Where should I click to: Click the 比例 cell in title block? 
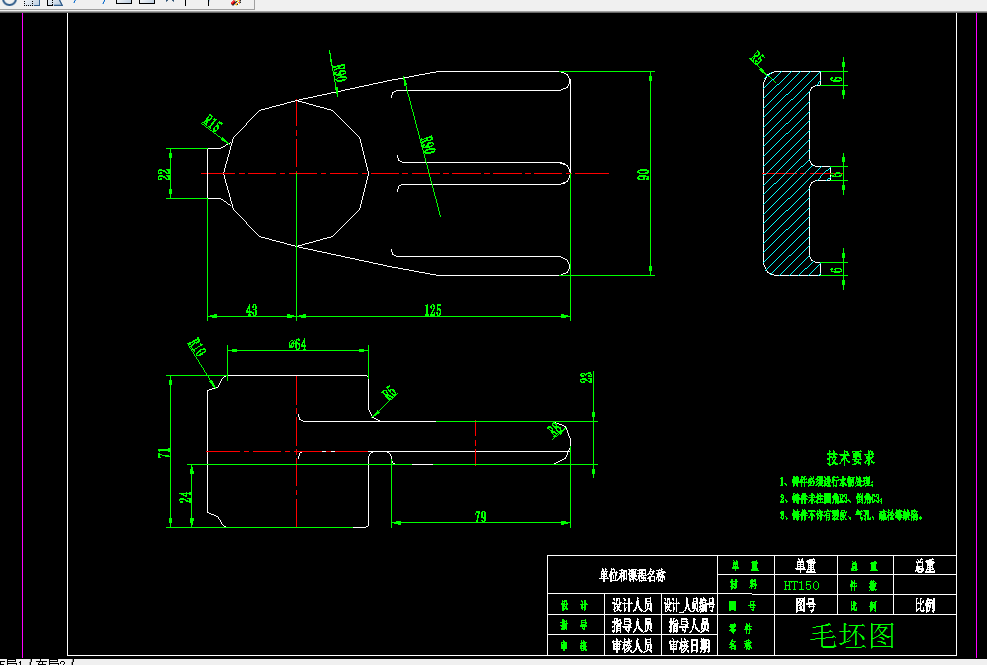click(x=925, y=605)
